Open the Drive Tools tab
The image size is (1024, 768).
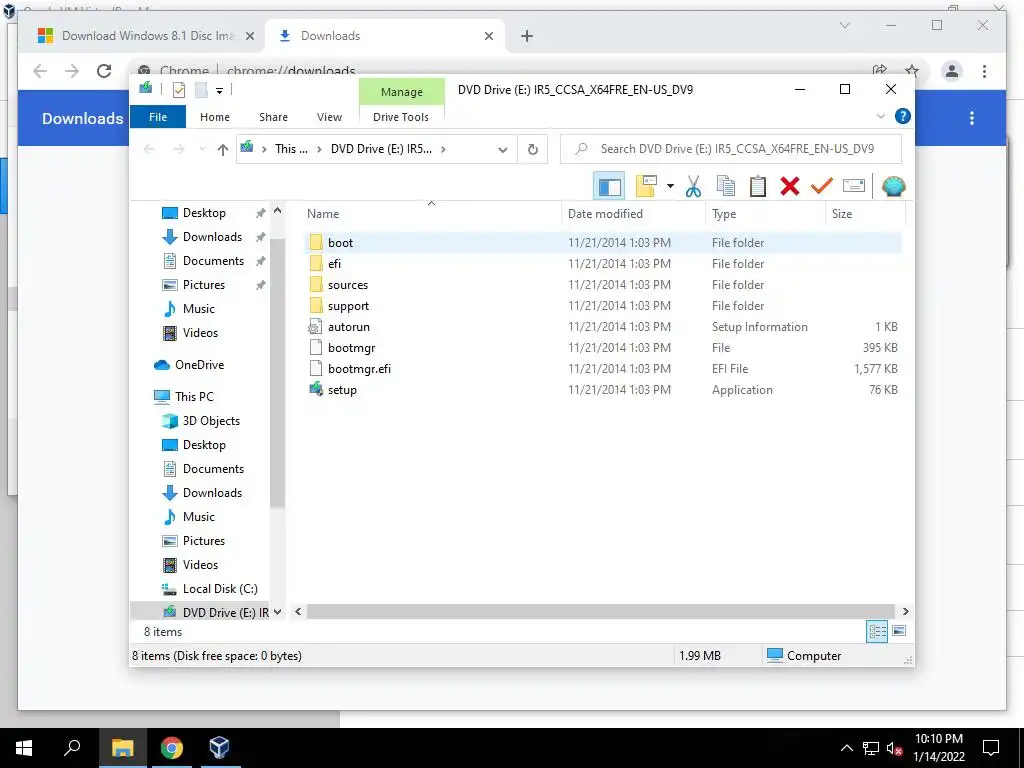click(401, 117)
